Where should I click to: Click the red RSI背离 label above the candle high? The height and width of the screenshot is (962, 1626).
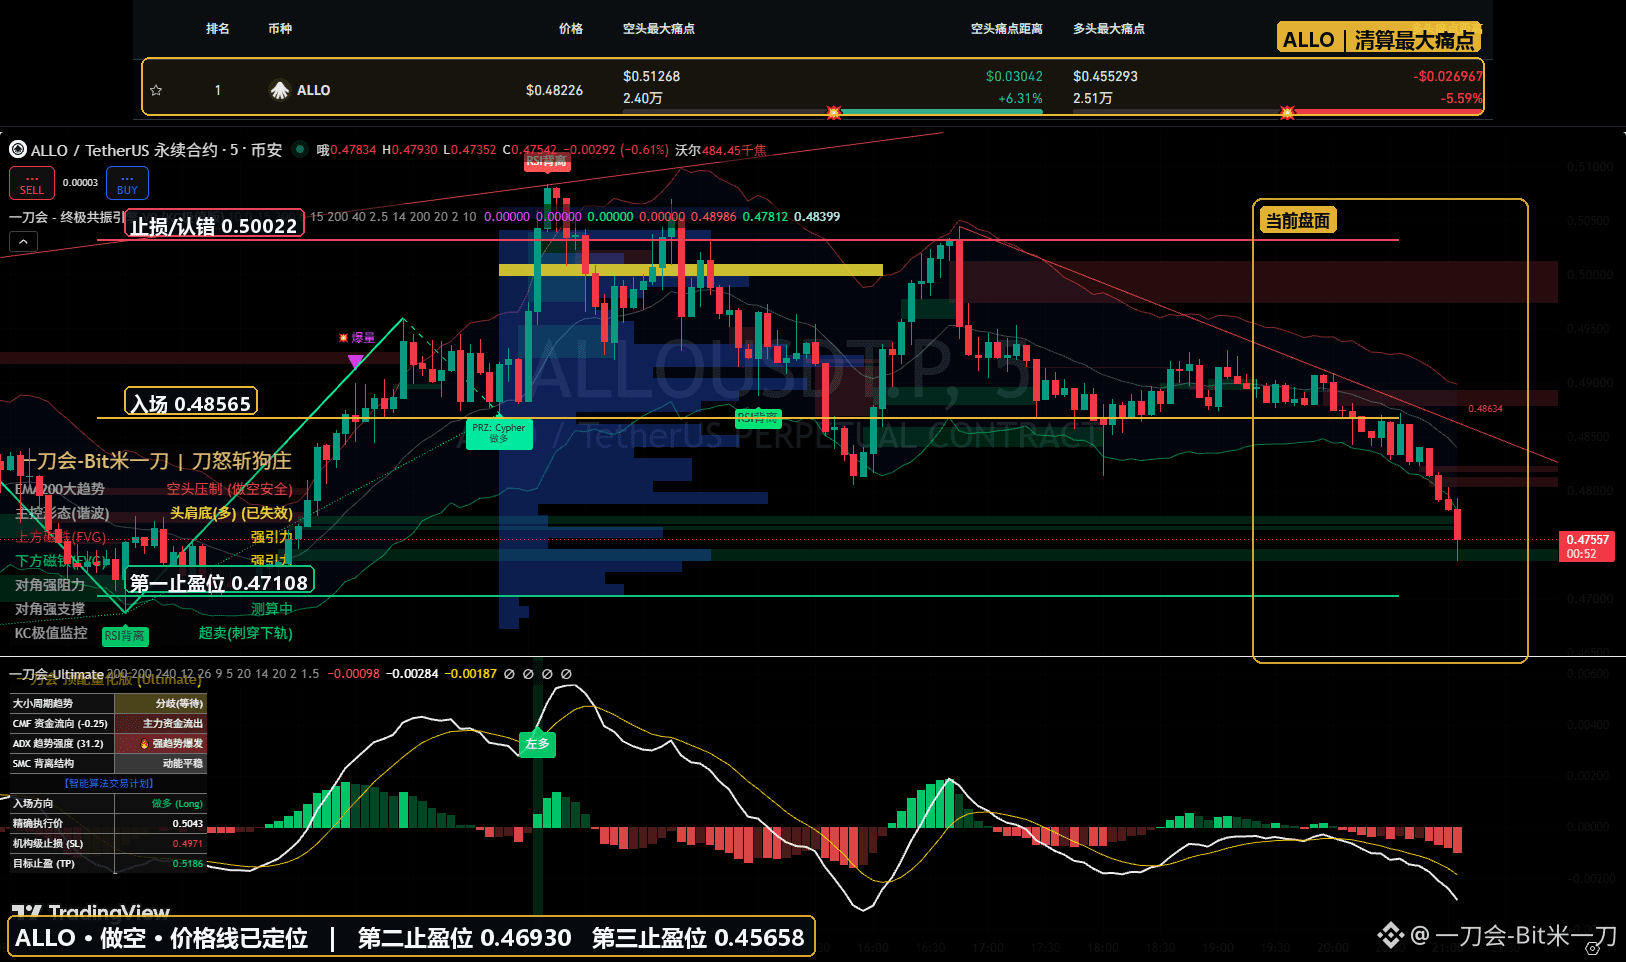coord(547,162)
